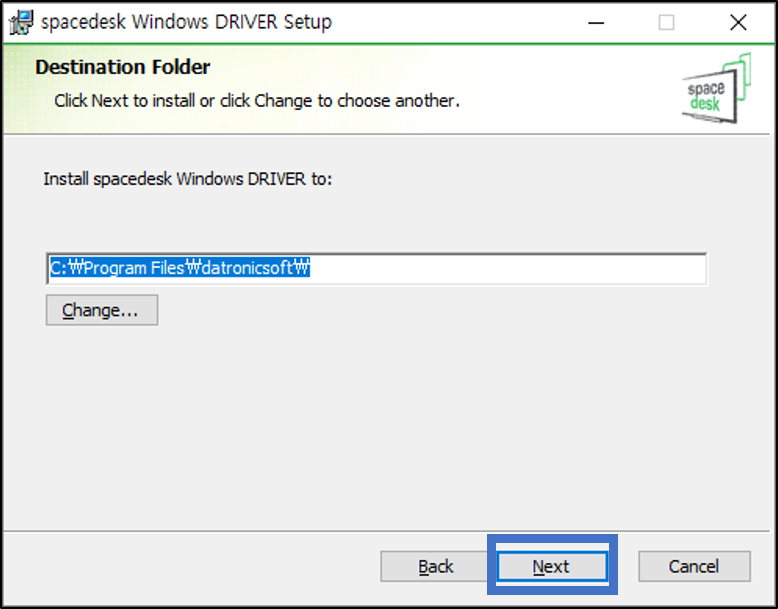Screen dimensions: 778x609
Task: Click 'Install spacedesk Windows DRIVER to:' label
Action: pos(188,179)
